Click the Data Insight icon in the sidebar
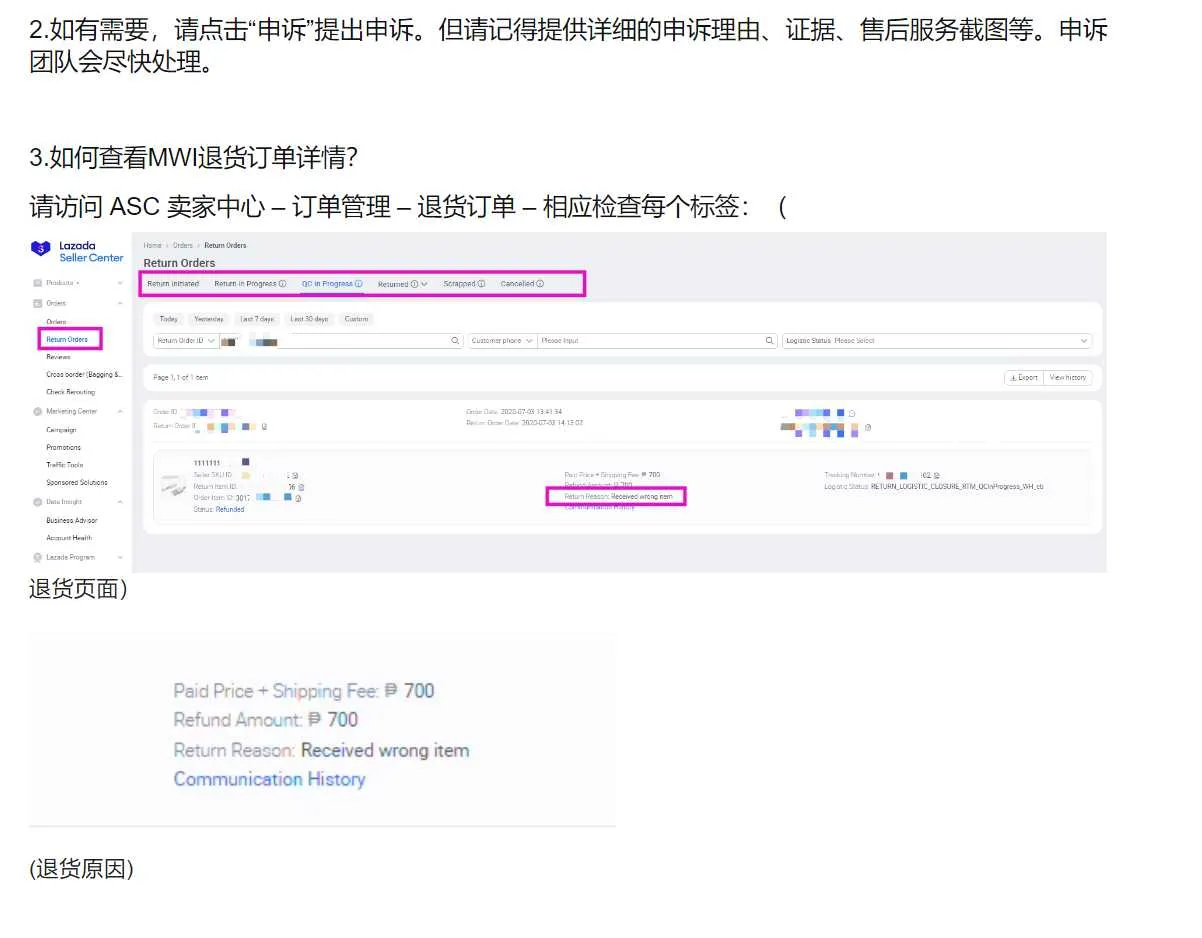Screen dimensions: 1202x938 [x=38, y=502]
